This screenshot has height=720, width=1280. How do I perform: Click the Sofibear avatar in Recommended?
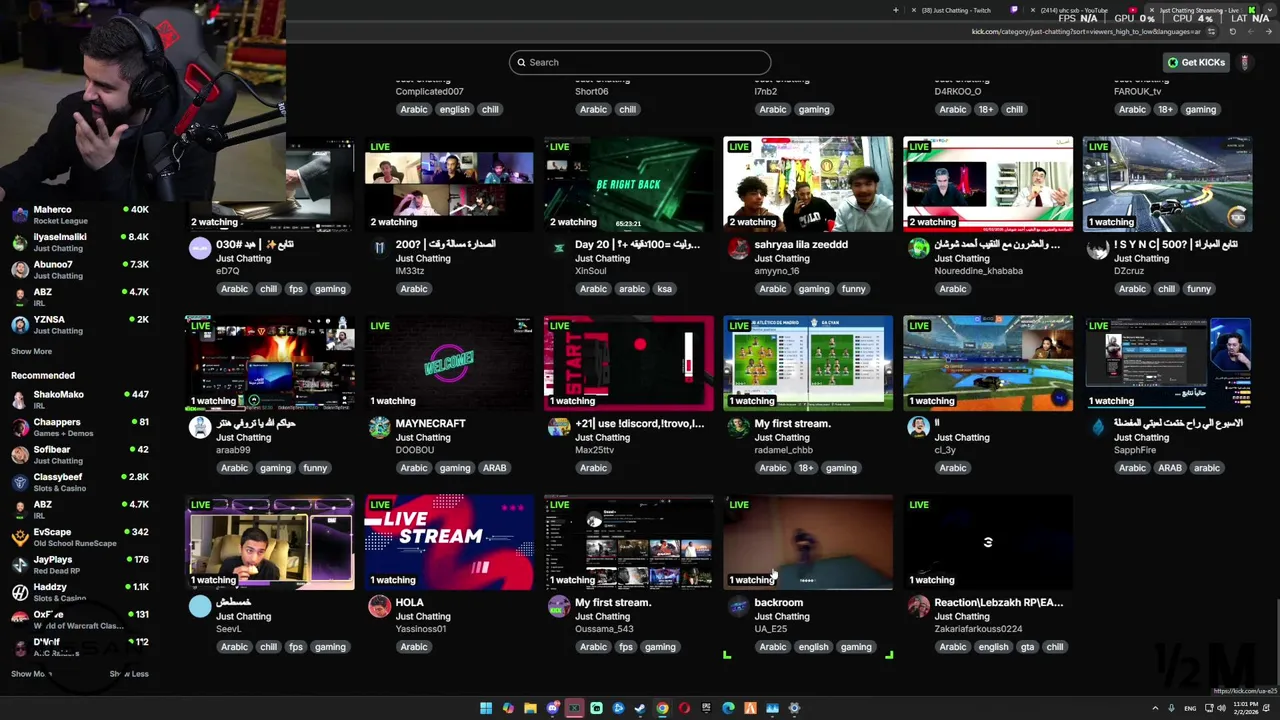19,455
